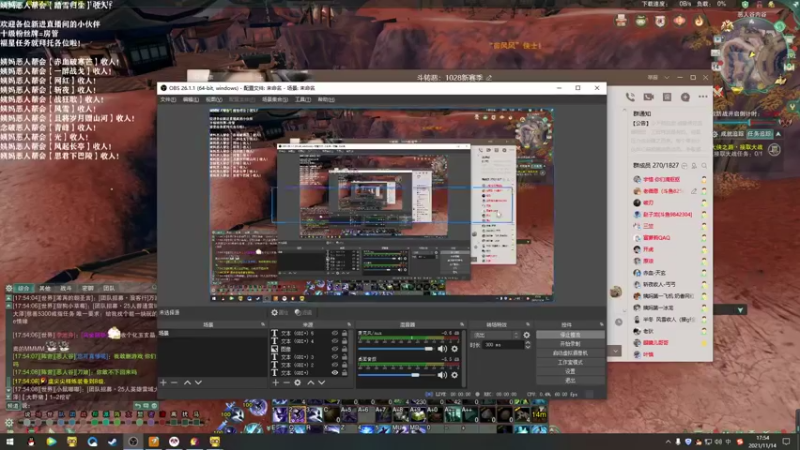Click Start Virtual Camera button

coord(570,353)
